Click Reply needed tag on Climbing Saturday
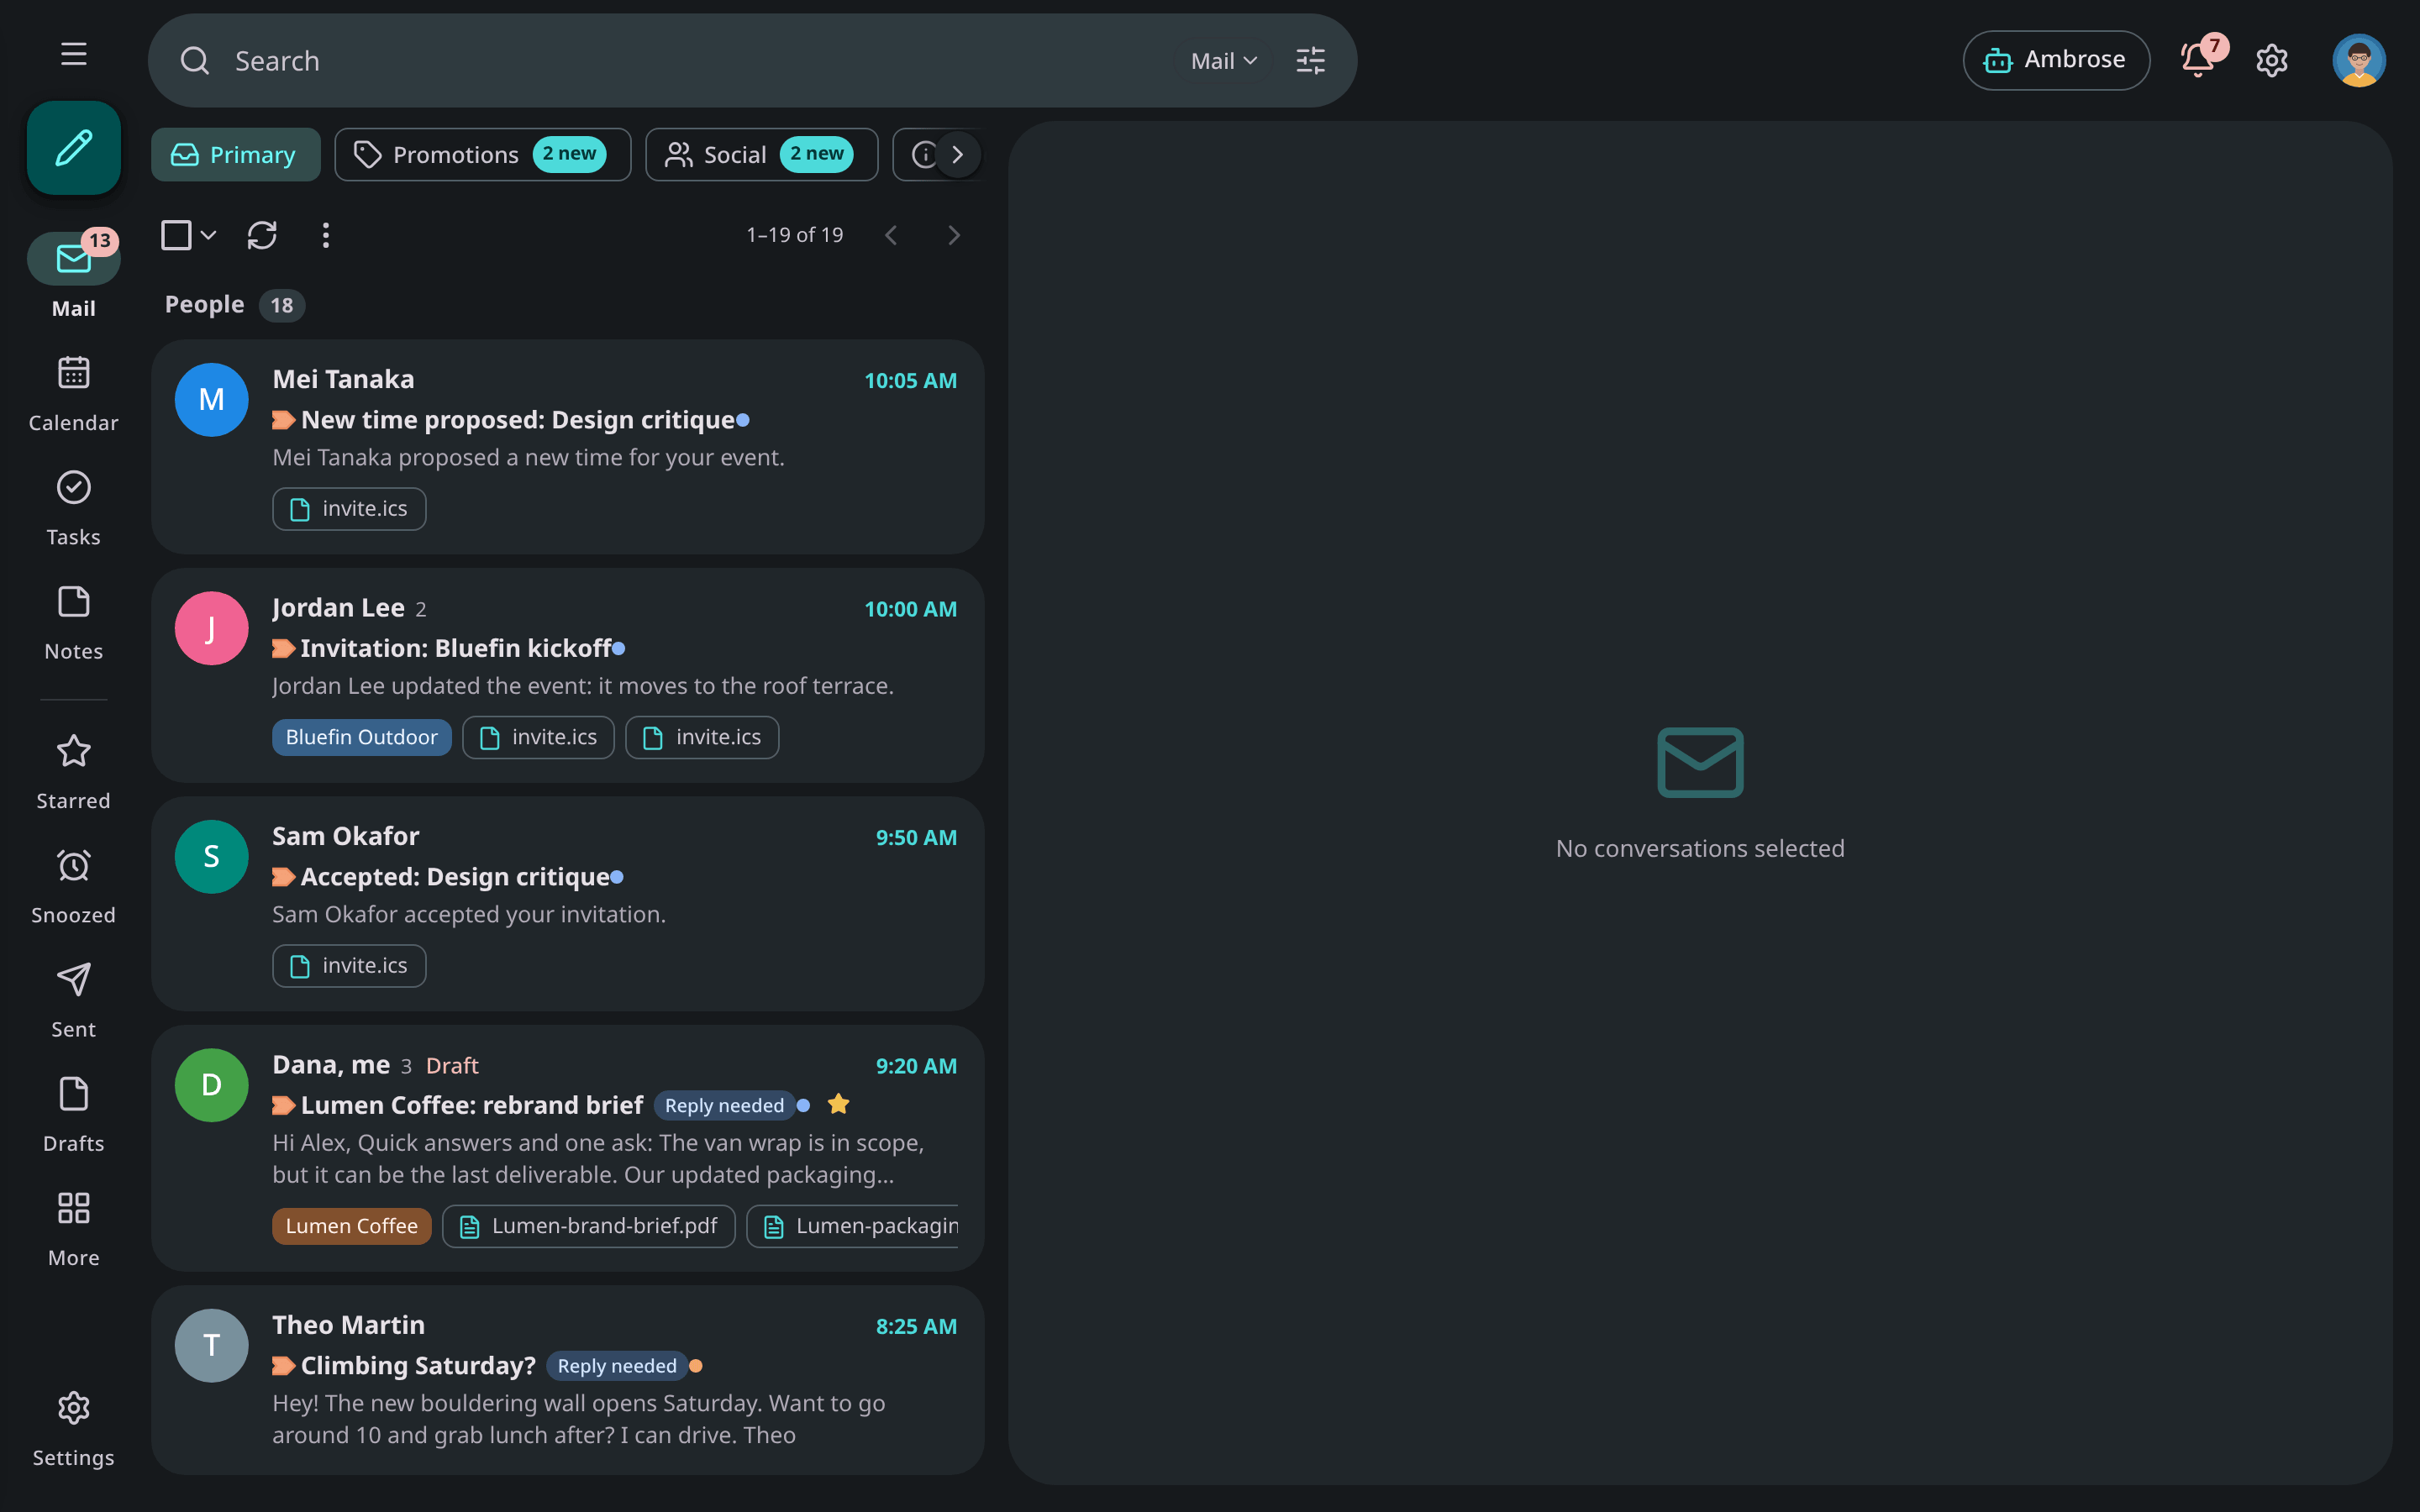The image size is (2420, 1512). (x=616, y=1366)
